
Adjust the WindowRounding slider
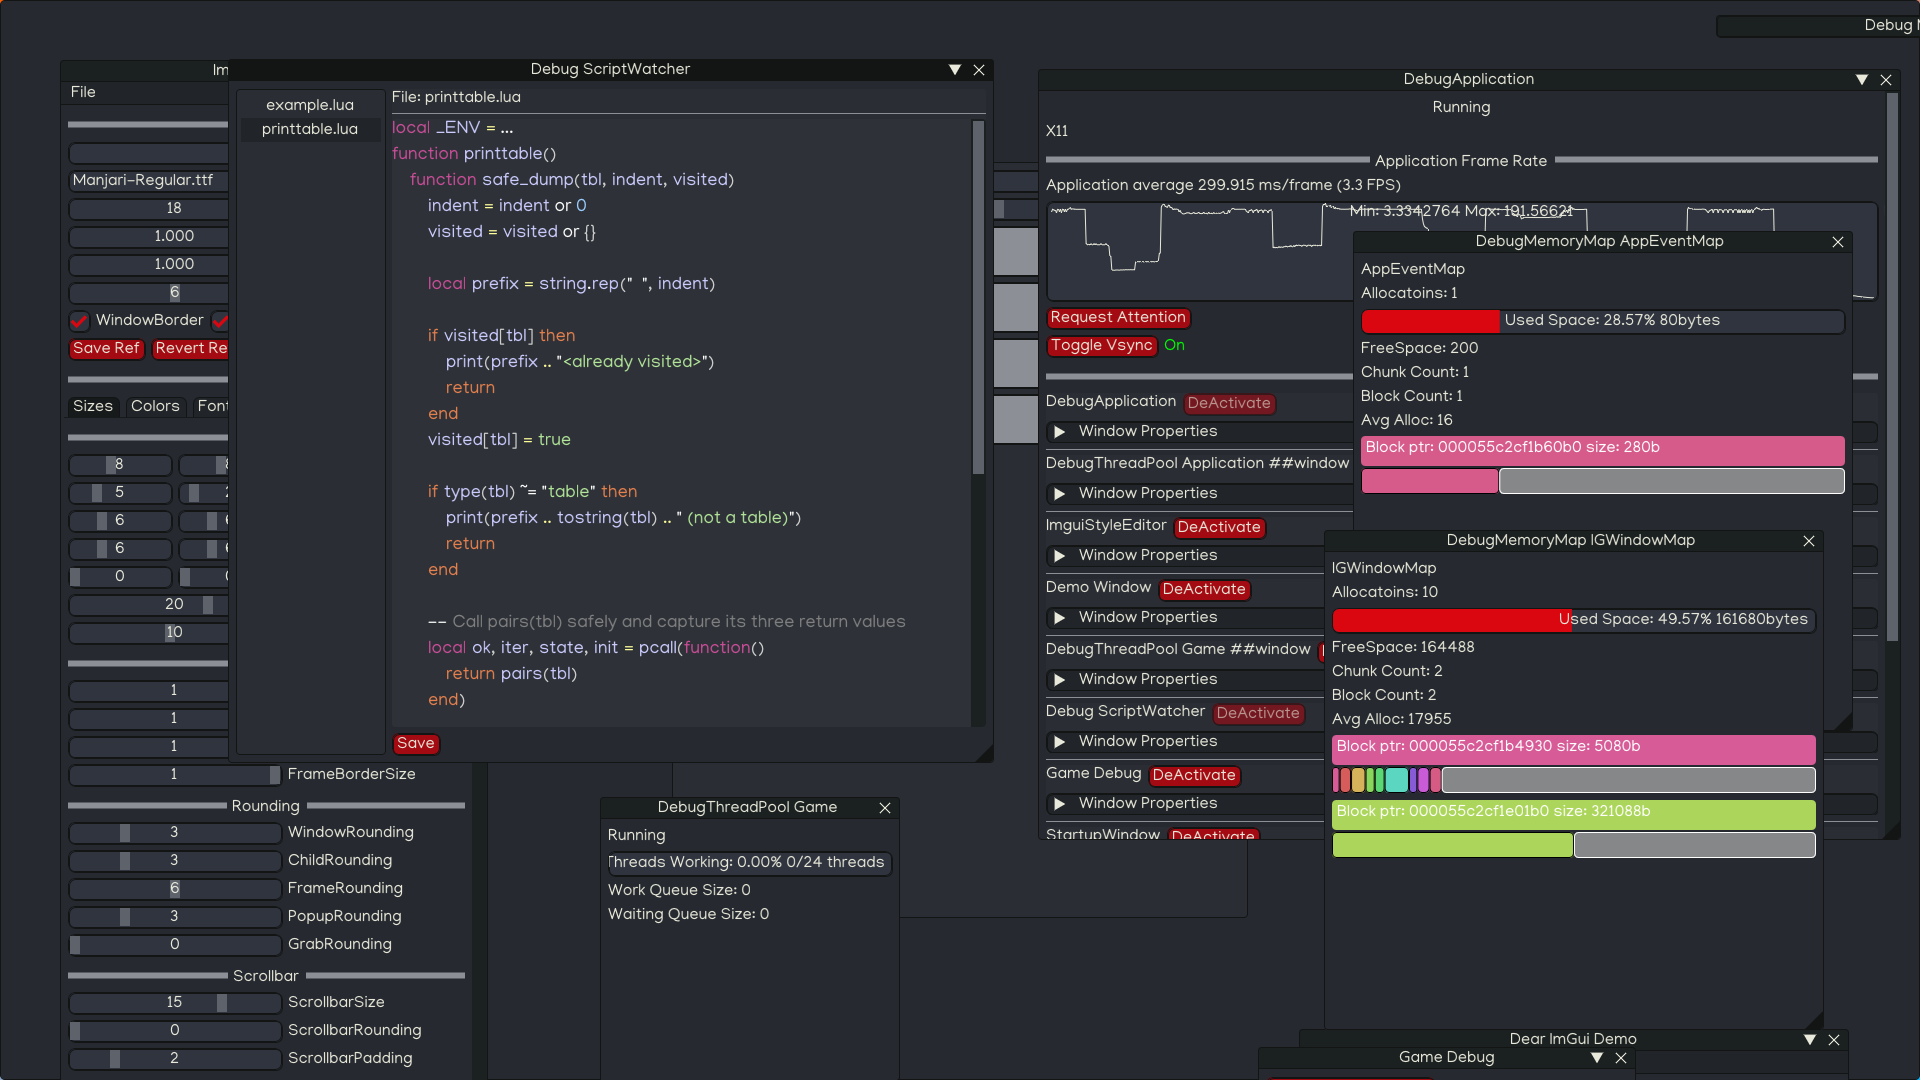174,833
